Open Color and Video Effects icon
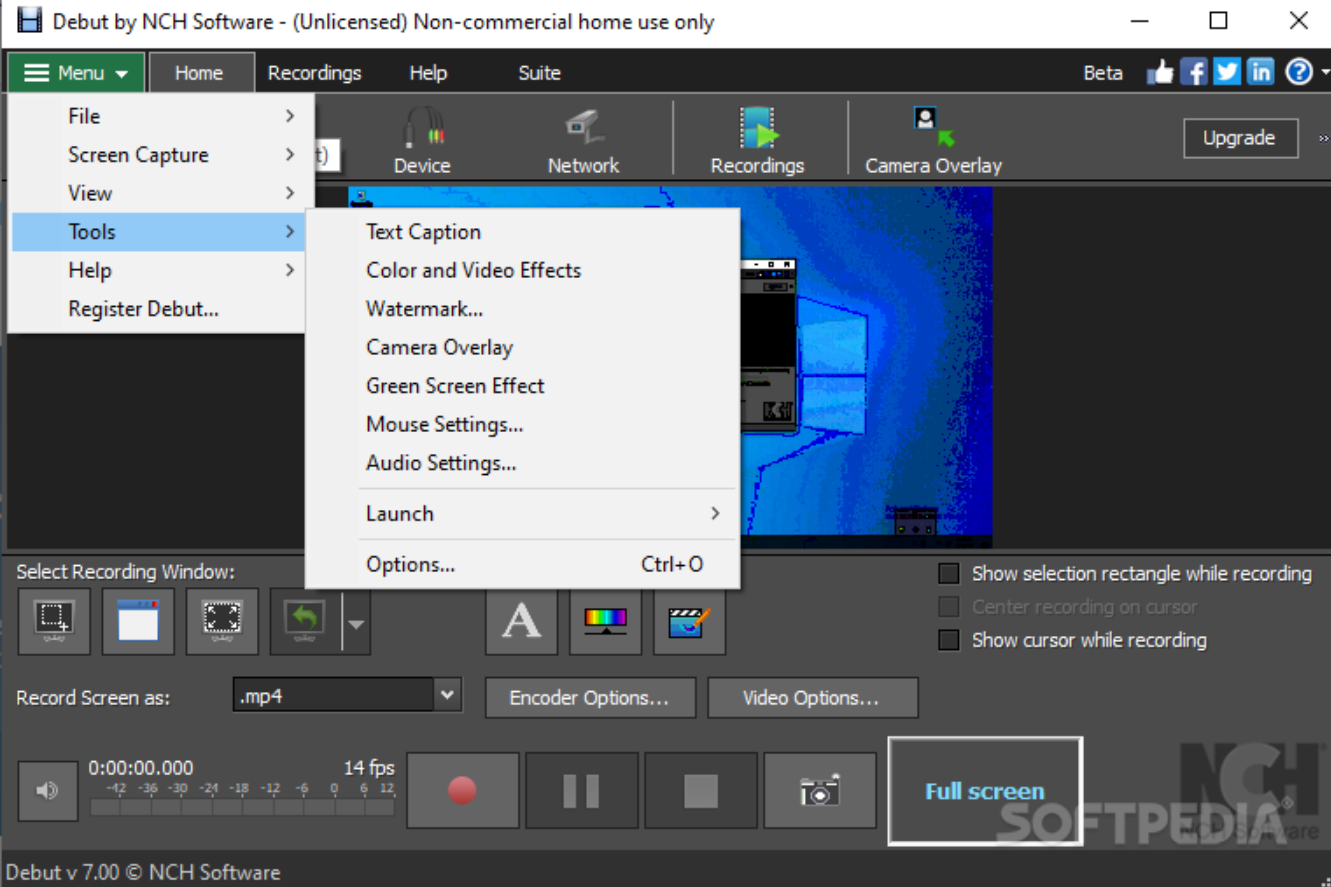The height and width of the screenshot is (887, 1331). click(x=605, y=621)
